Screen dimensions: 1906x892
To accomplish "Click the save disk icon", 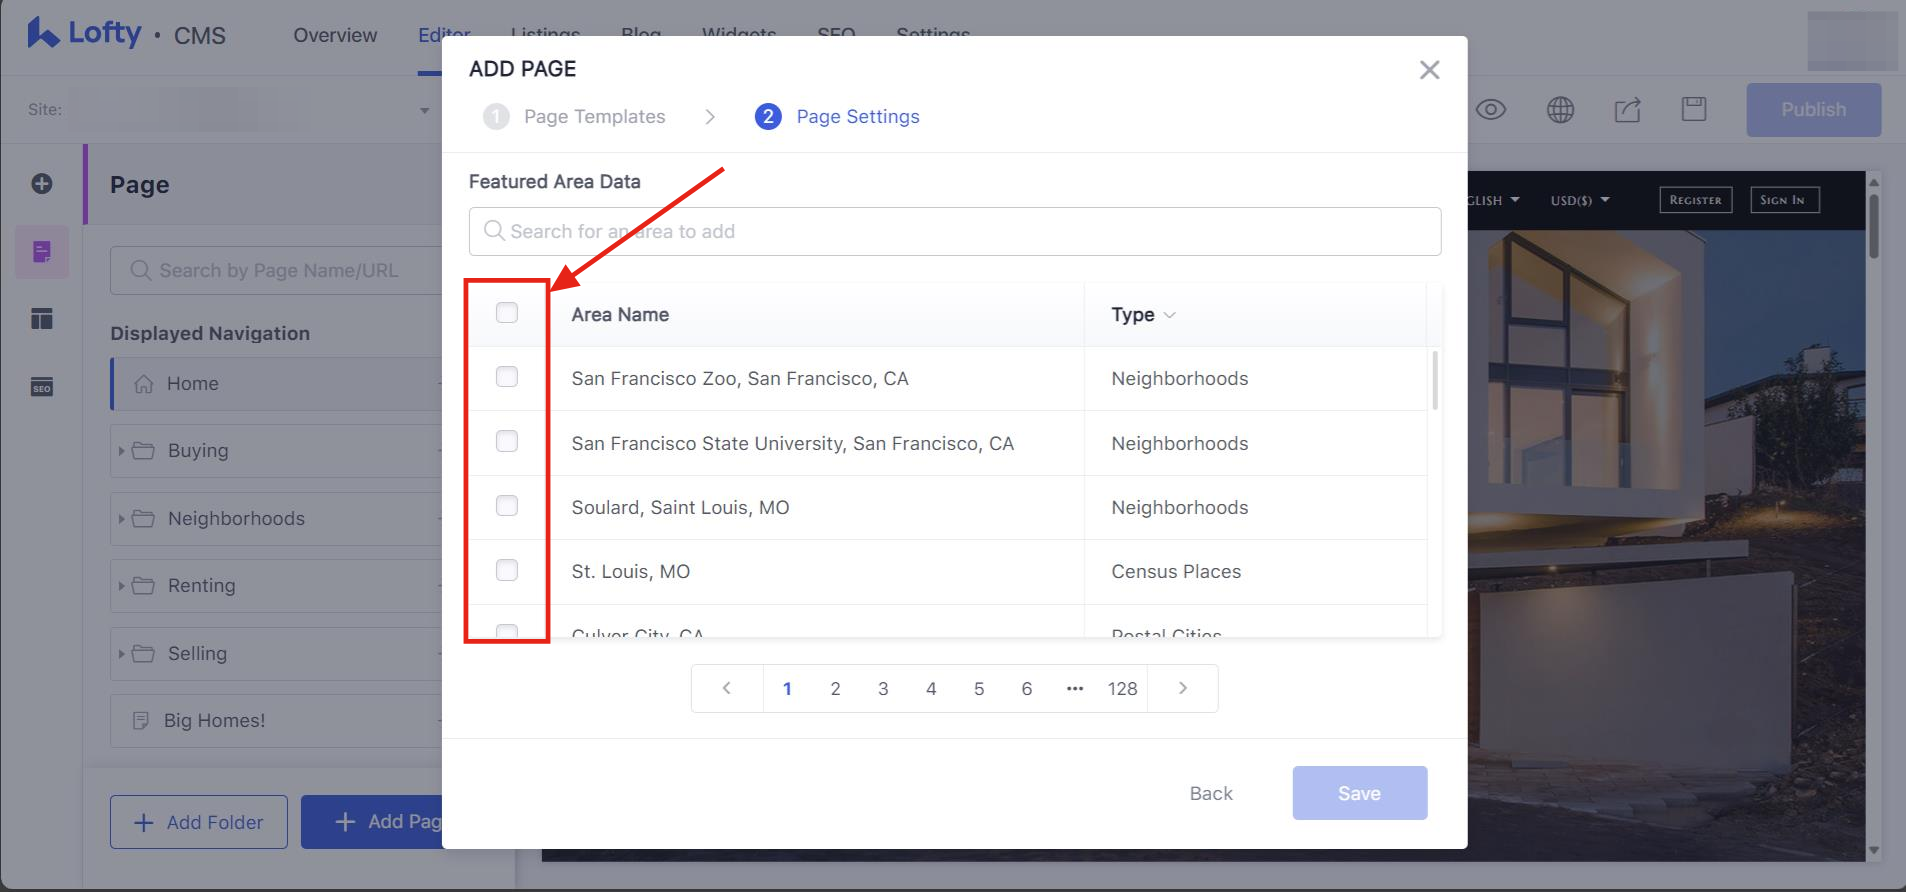I will [x=1694, y=110].
